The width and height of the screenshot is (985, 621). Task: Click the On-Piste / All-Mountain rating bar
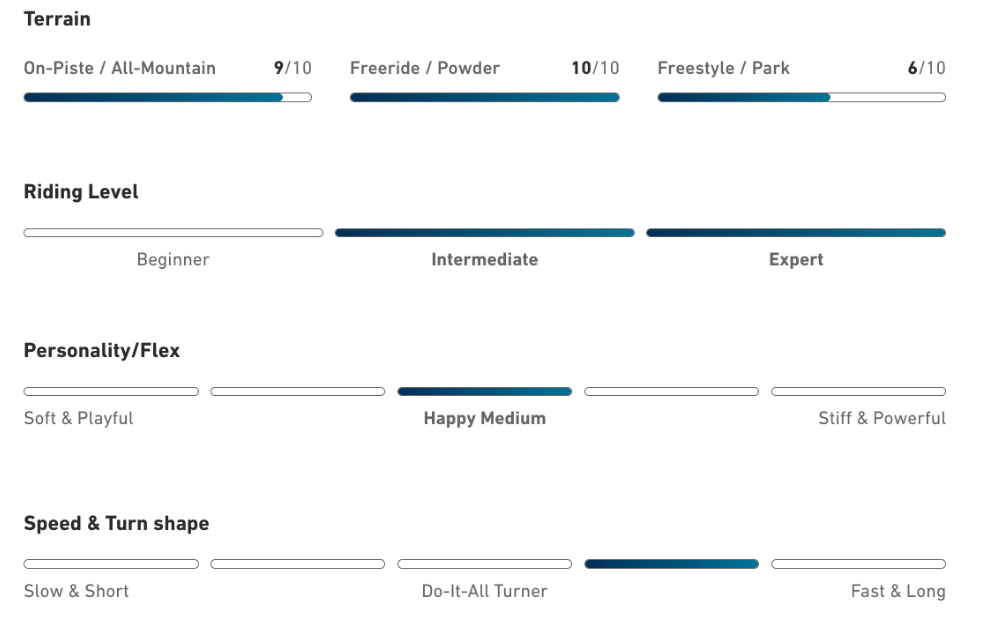point(167,98)
